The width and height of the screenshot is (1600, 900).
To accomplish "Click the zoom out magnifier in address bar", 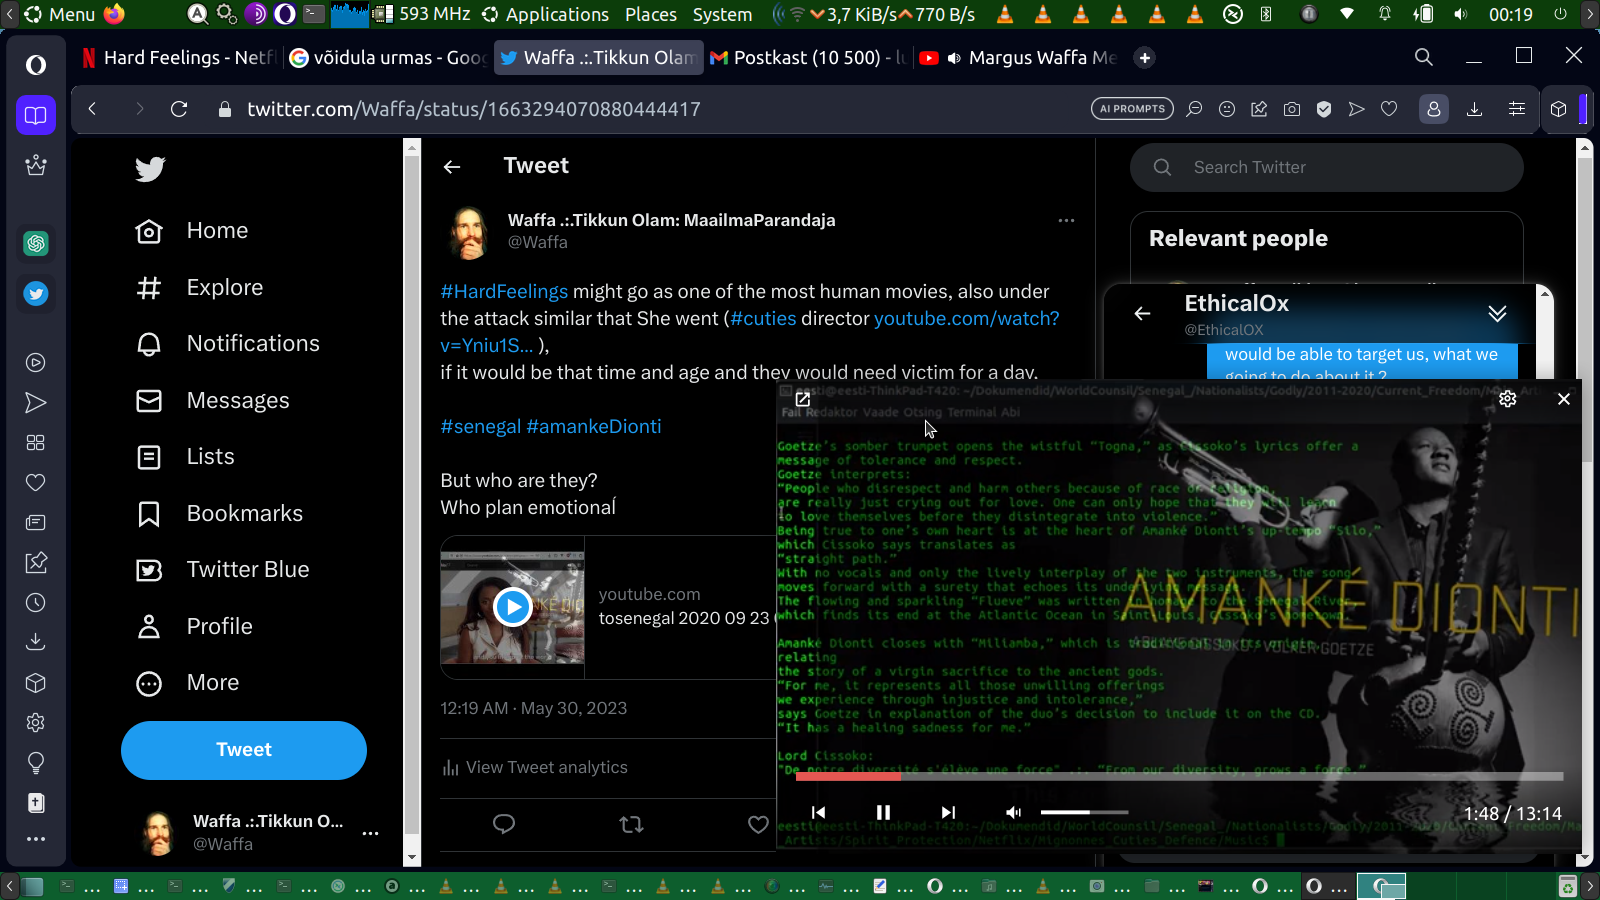I will tap(1194, 109).
